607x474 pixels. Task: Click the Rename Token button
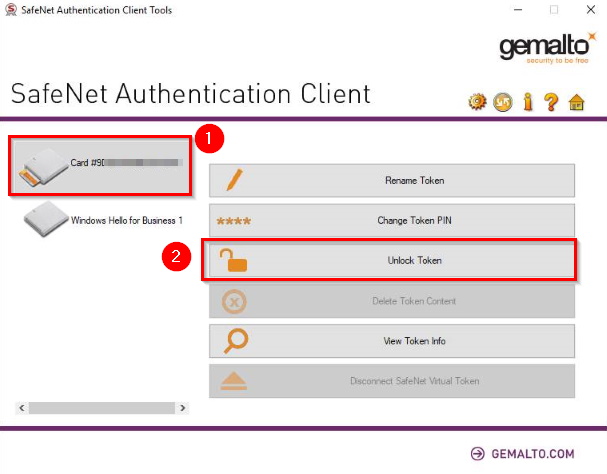[x=392, y=180]
